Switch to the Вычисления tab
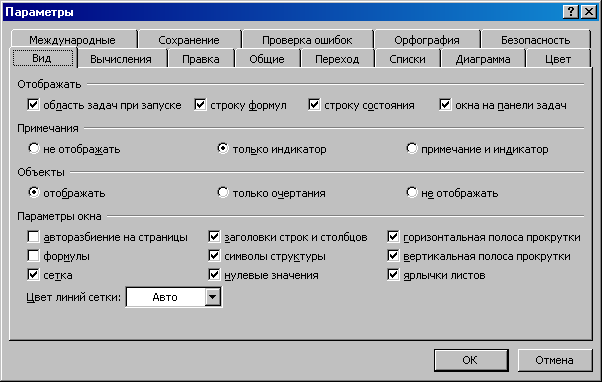Screen dimensions: 602x382 tap(121, 59)
